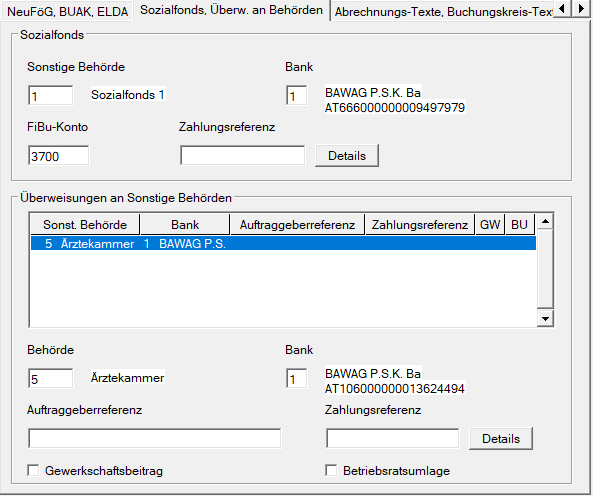This screenshot has height=496, width=593.
Task: Click the Auftraggeberreferenz column header
Action: [x=297, y=225]
